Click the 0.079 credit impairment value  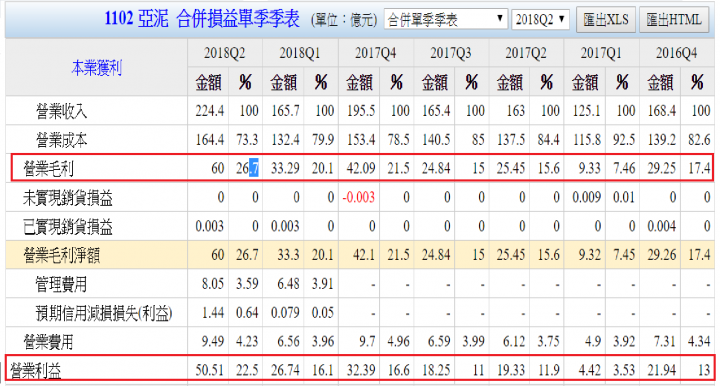pyautogui.click(x=285, y=313)
